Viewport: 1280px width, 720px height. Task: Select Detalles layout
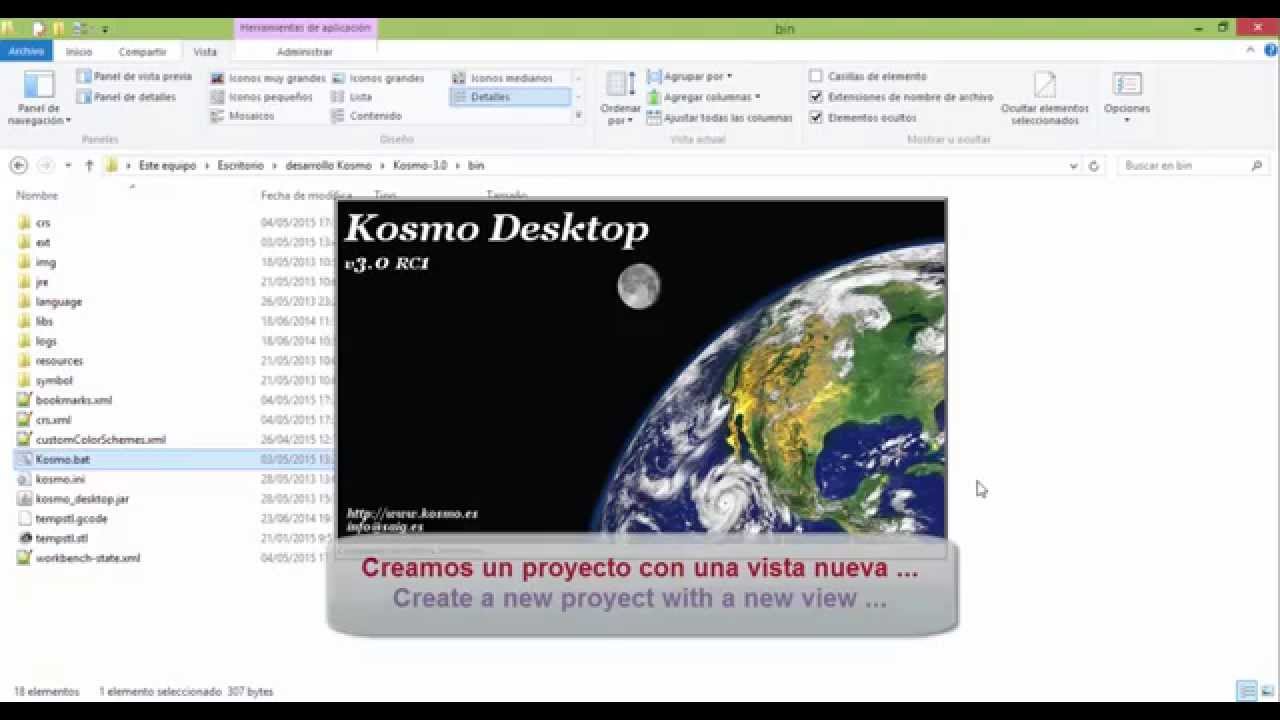[510, 97]
